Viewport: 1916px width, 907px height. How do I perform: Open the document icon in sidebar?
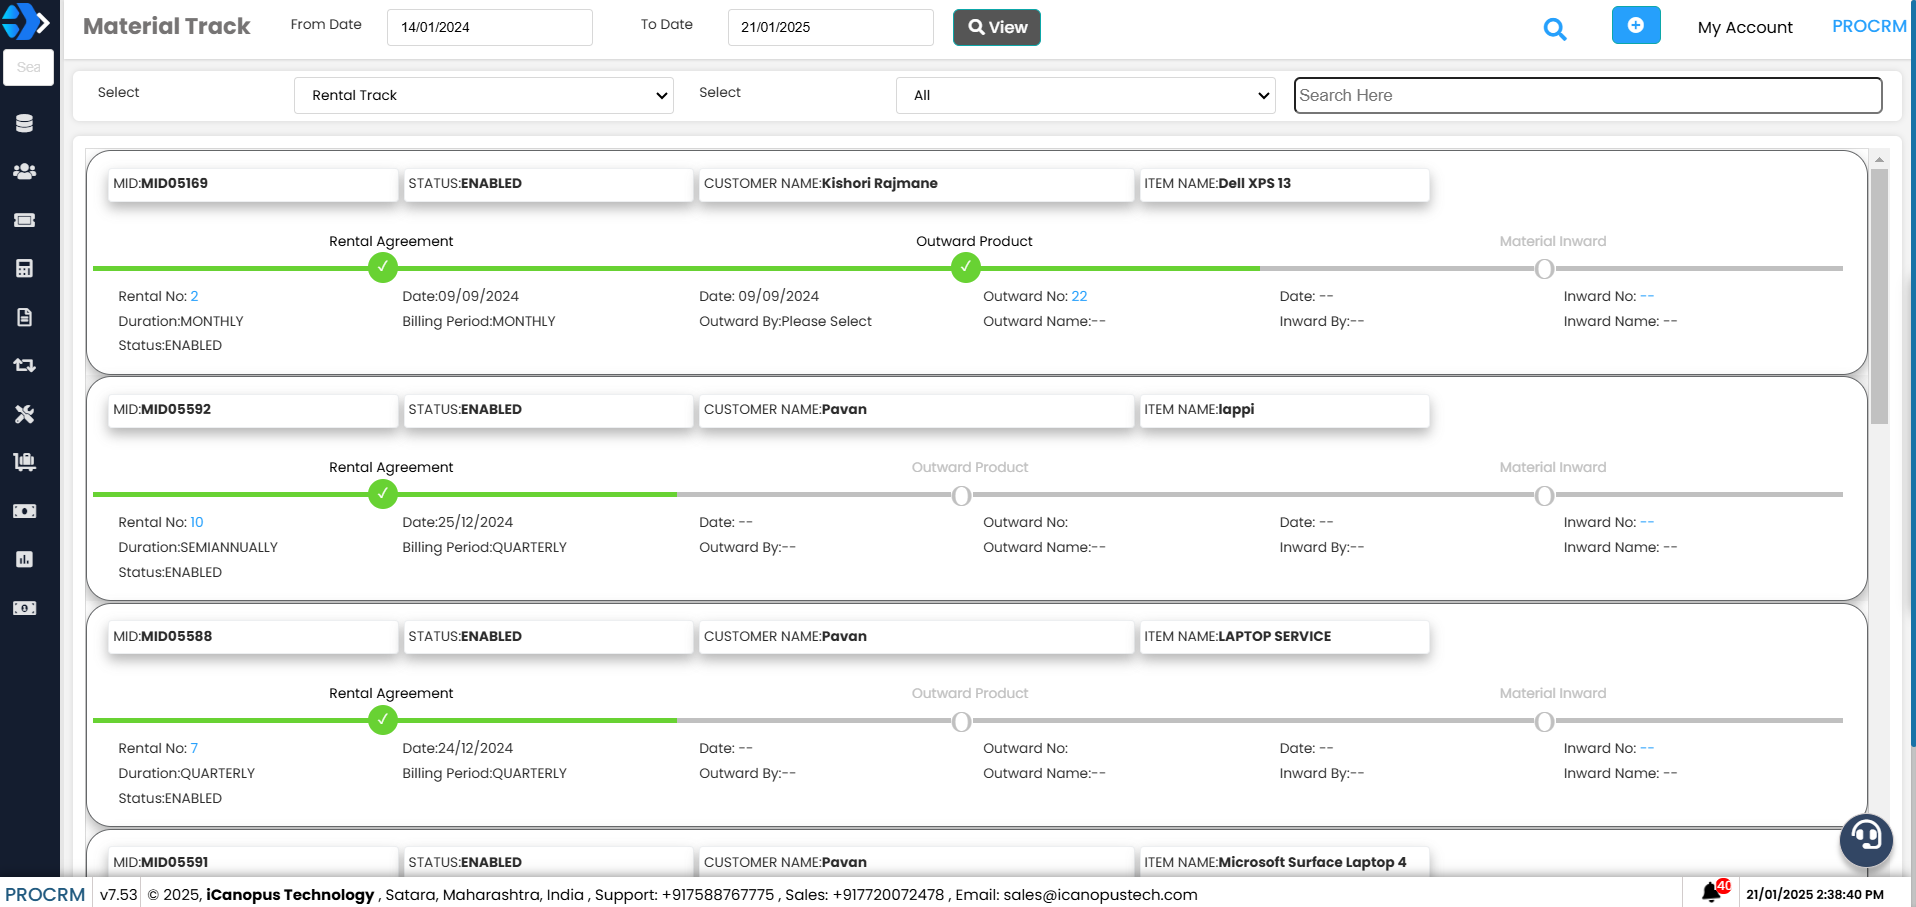[25, 317]
